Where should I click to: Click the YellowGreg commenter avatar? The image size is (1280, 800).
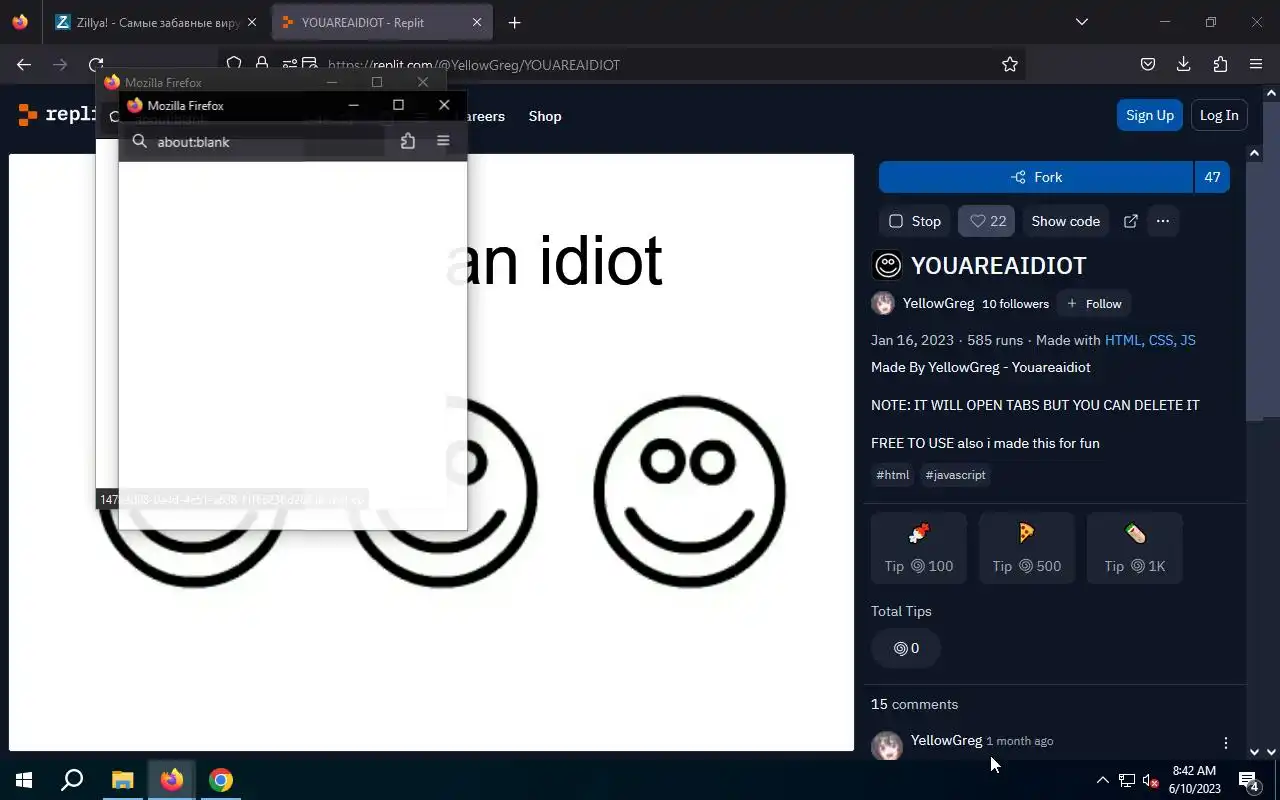pos(887,745)
